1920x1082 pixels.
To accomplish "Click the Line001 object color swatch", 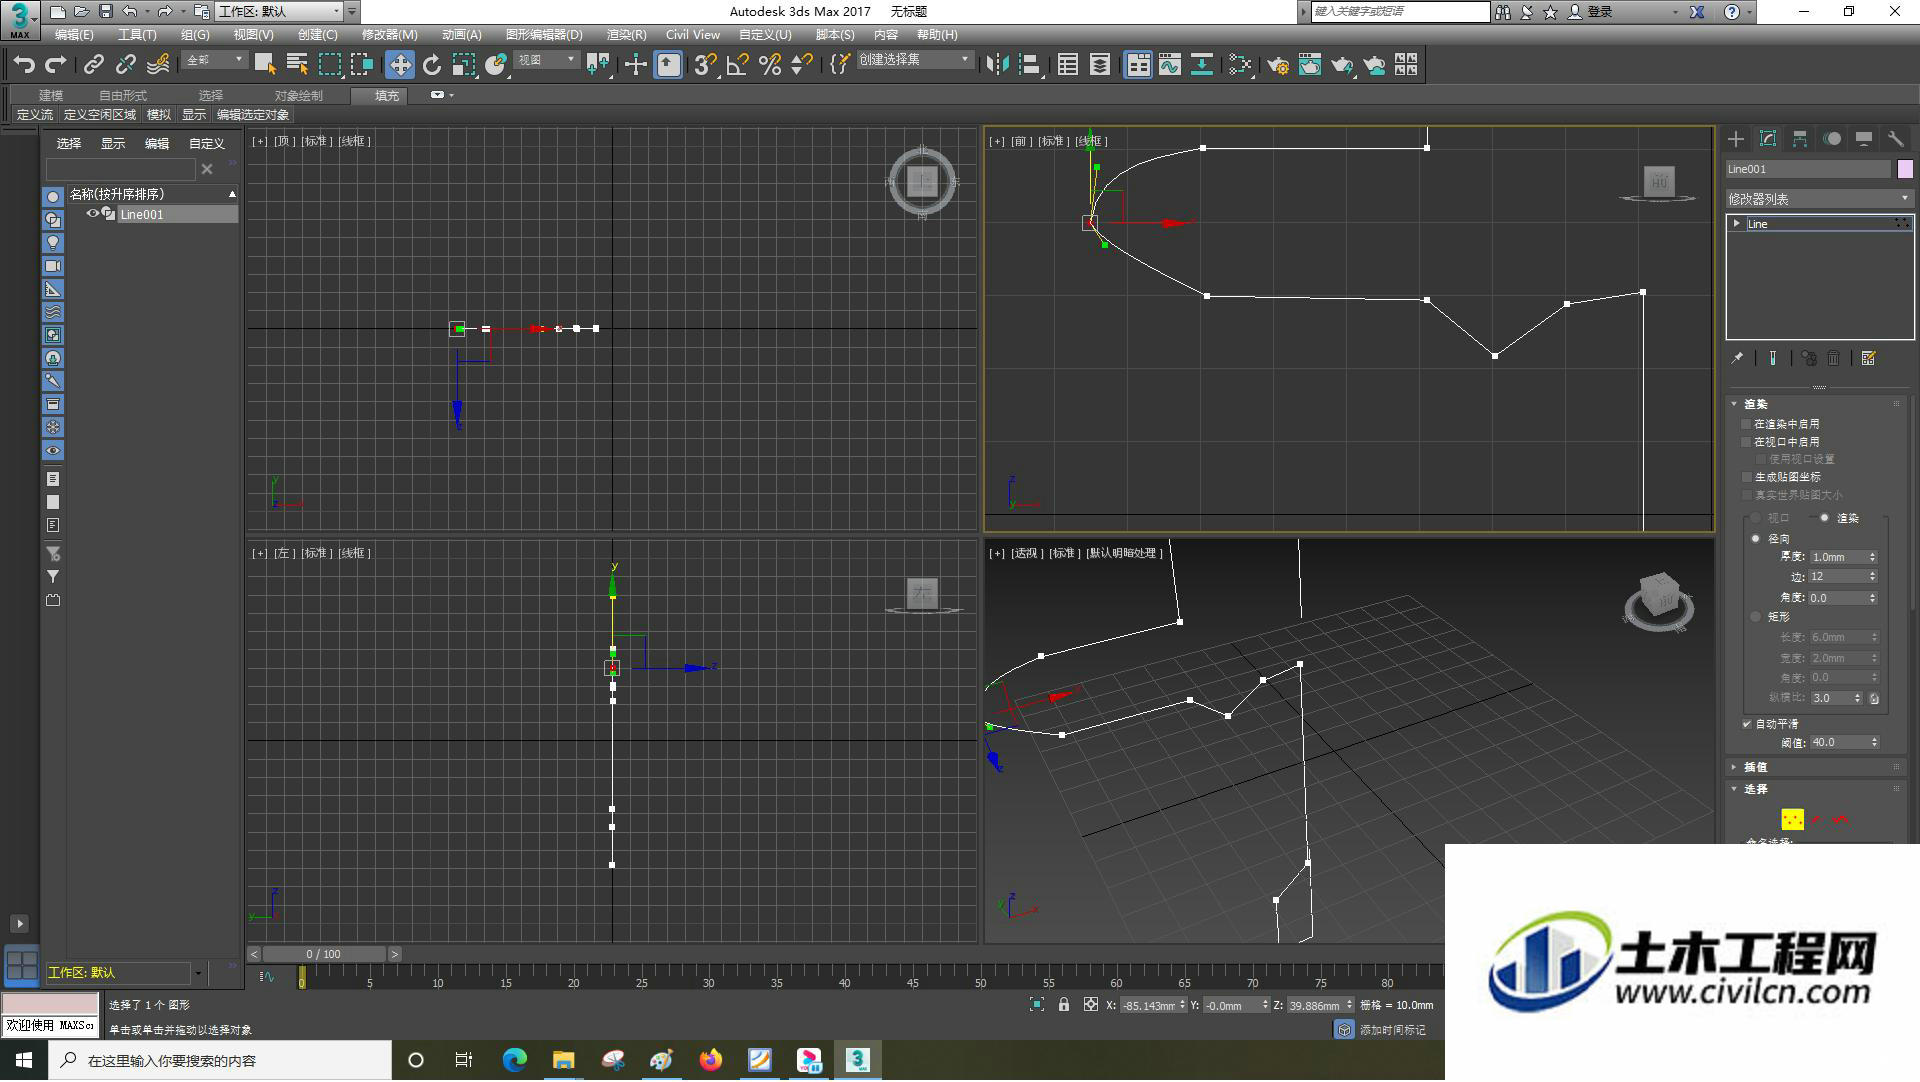I will (1905, 169).
